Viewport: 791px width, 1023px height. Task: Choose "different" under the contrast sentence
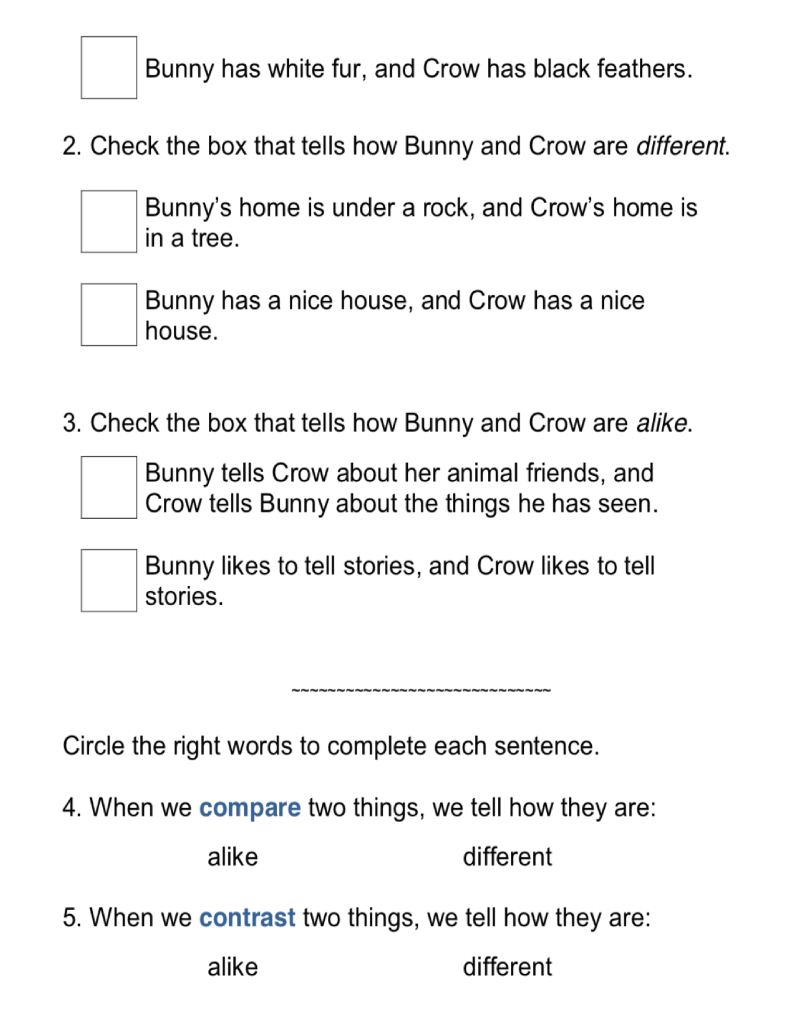(x=507, y=967)
